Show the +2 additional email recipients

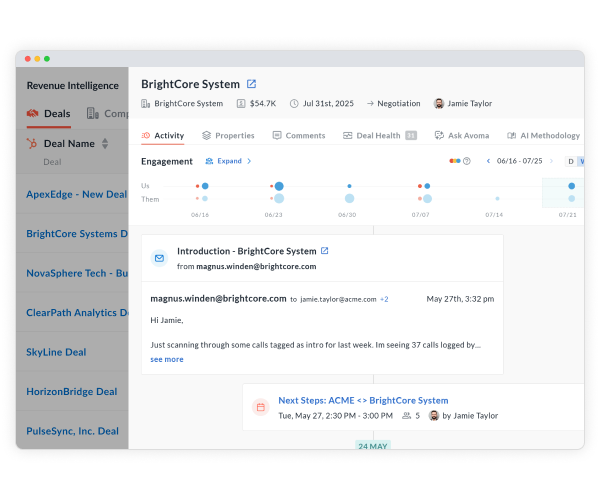[384, 299]
